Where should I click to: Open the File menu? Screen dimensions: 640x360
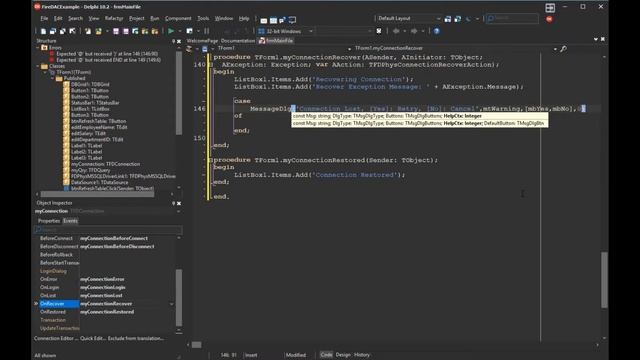click(44, 18)
